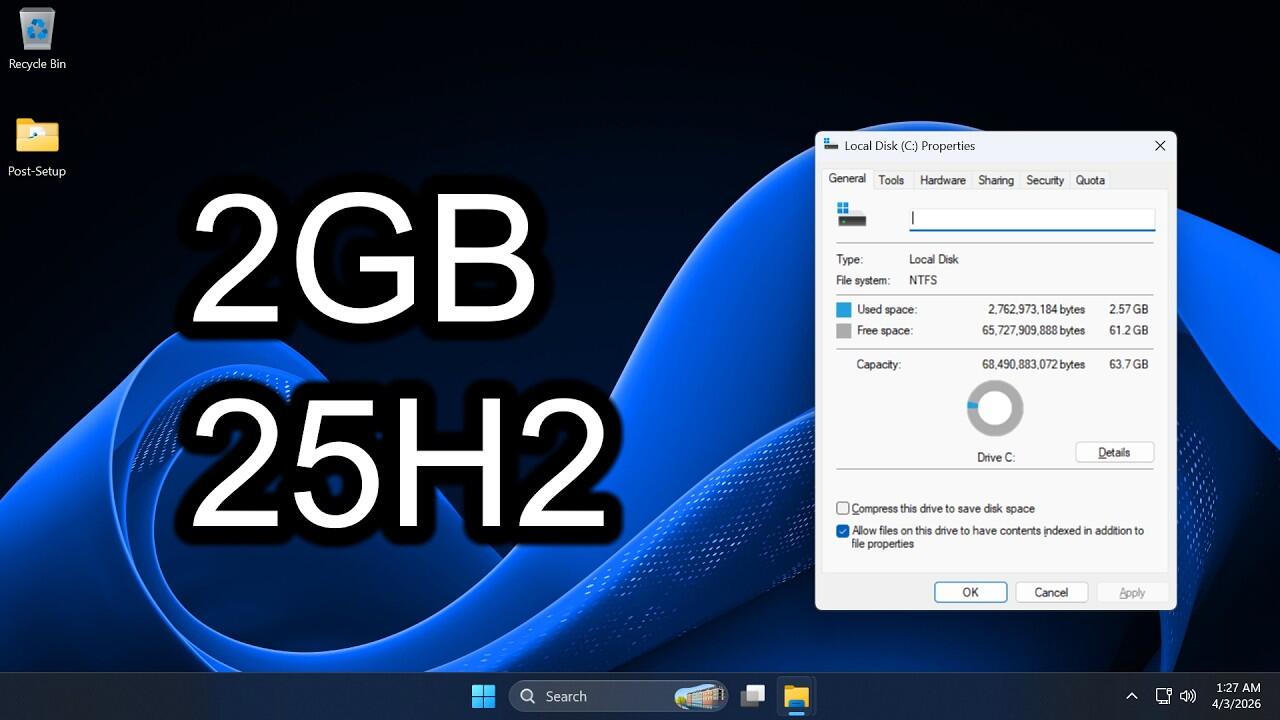Open the Security tab

pos(1044,180)
